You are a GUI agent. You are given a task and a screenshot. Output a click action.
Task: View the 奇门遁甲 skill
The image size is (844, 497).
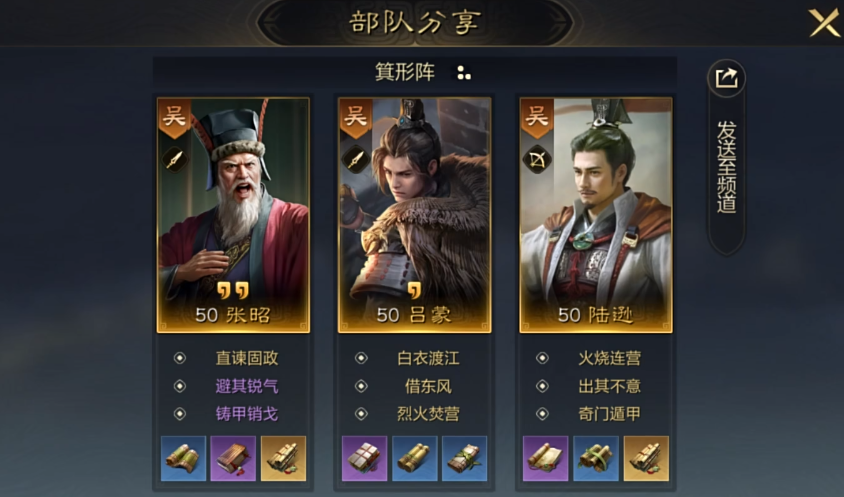pyautogui.click(x=609, y=414)
